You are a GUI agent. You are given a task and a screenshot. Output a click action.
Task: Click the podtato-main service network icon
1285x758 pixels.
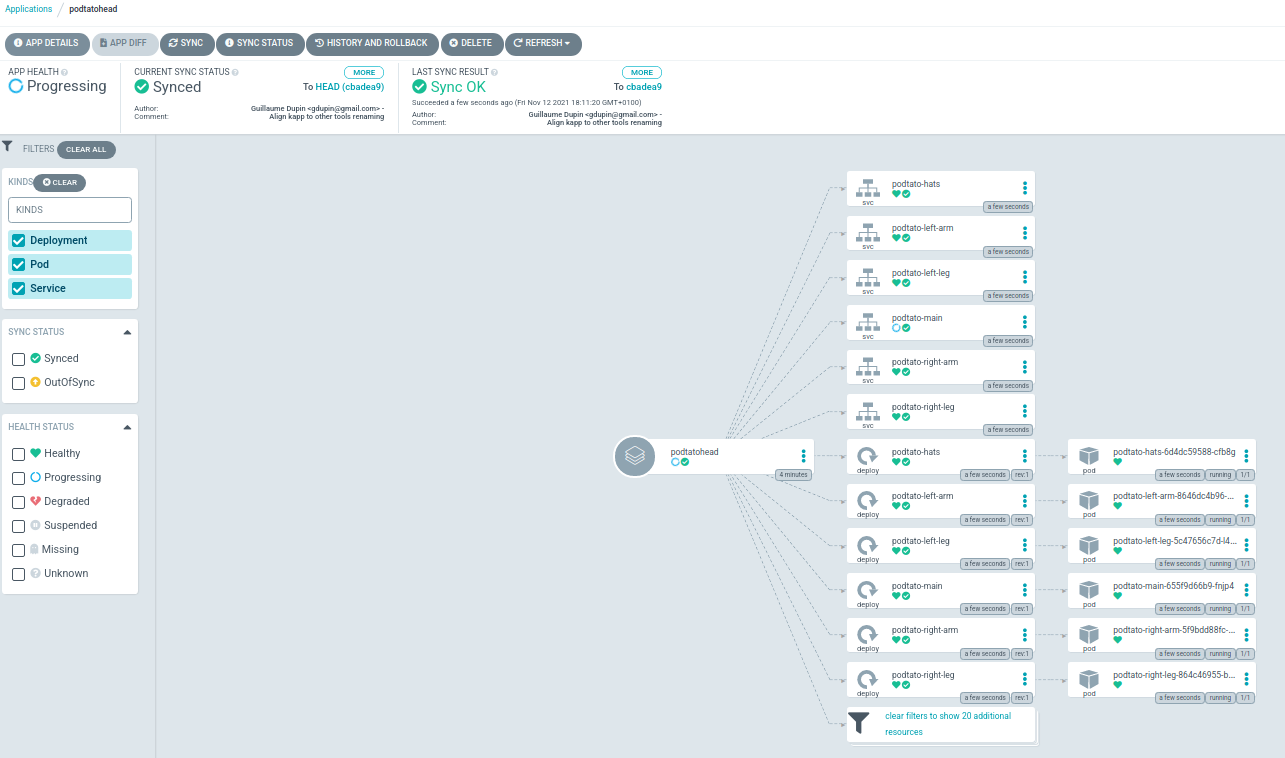(867, 322)
